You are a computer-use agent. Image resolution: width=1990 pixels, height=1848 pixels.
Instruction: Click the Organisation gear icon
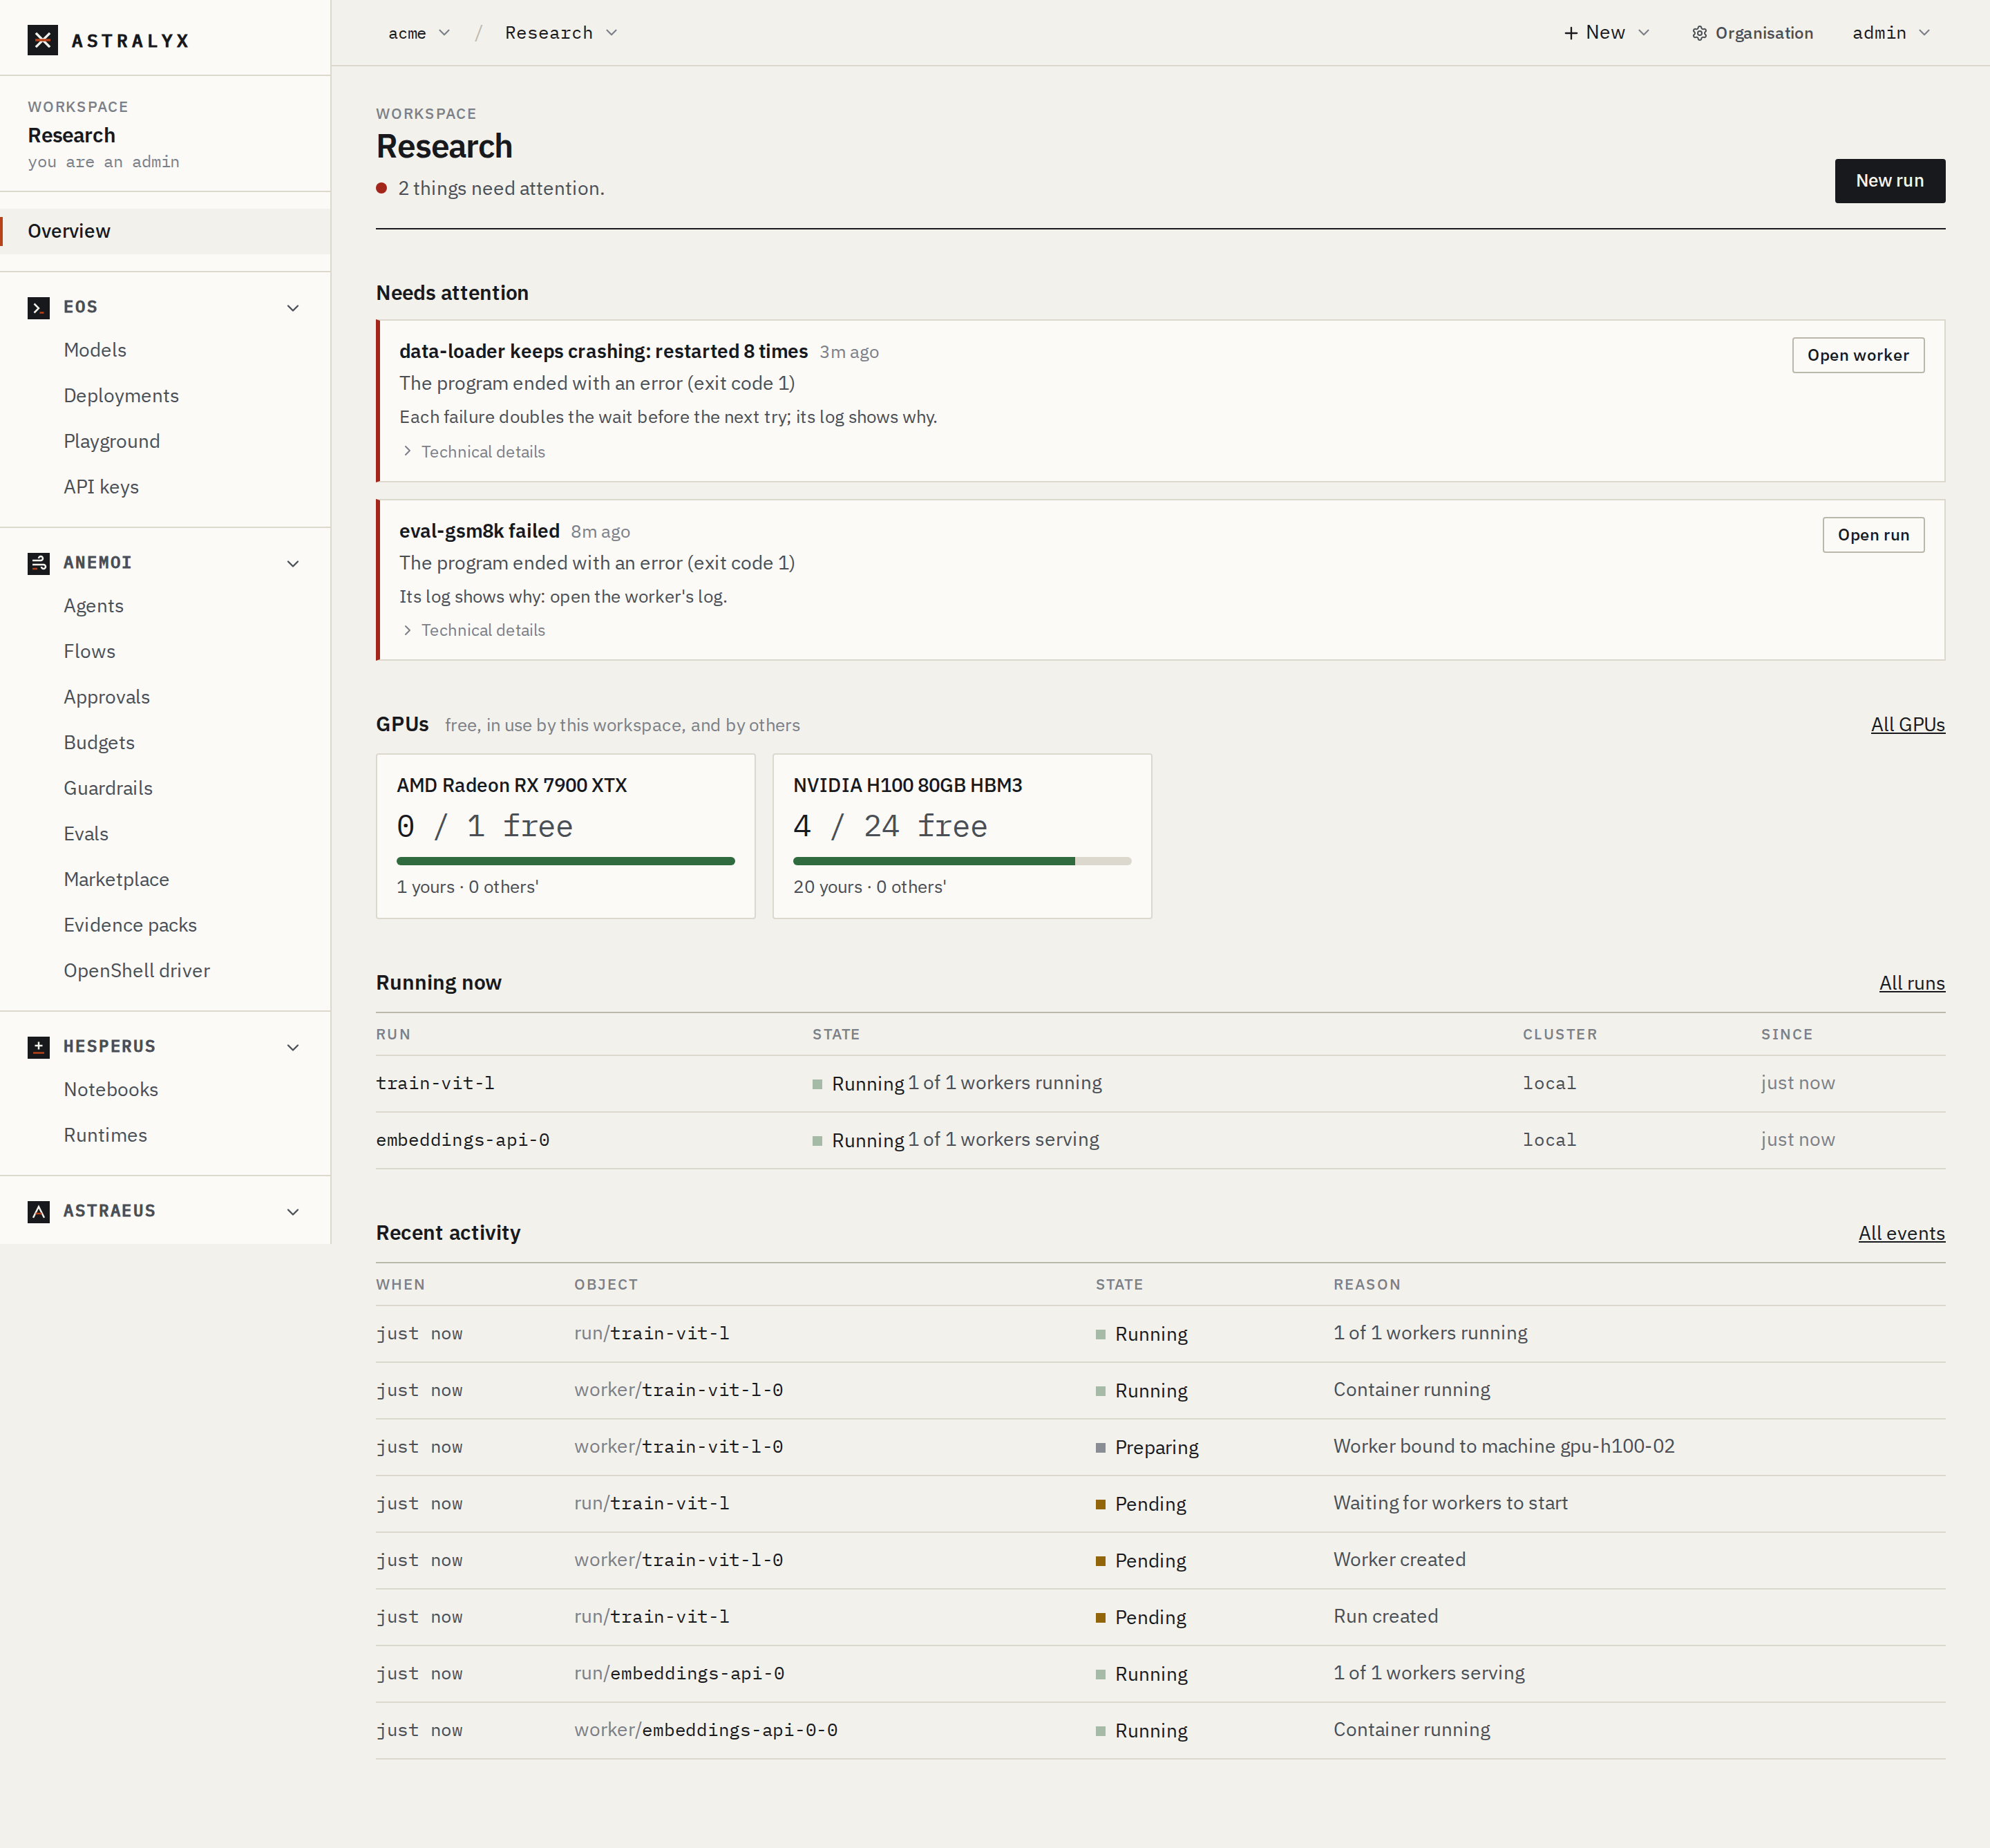tap(1699, 33)
